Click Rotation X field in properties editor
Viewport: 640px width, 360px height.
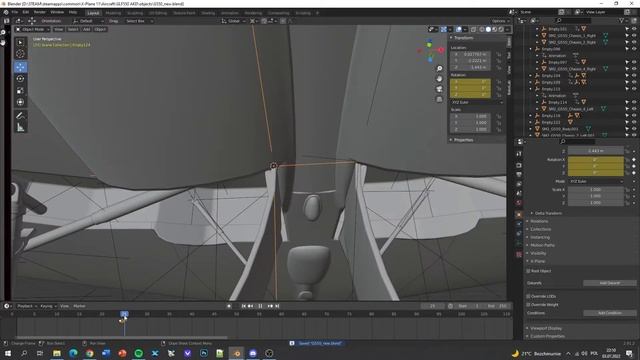click(596, 160)
